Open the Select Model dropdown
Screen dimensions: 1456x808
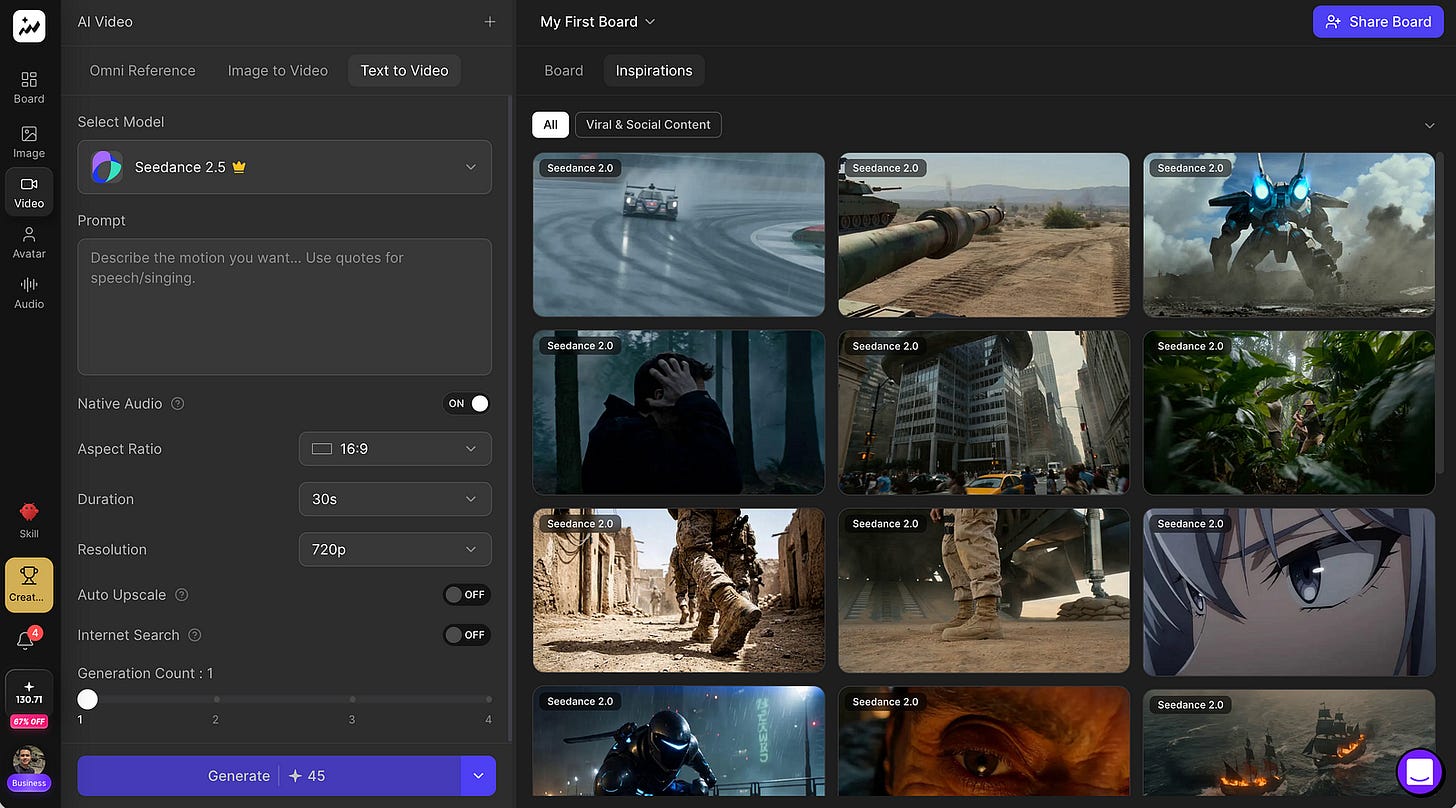coord(285,167)
